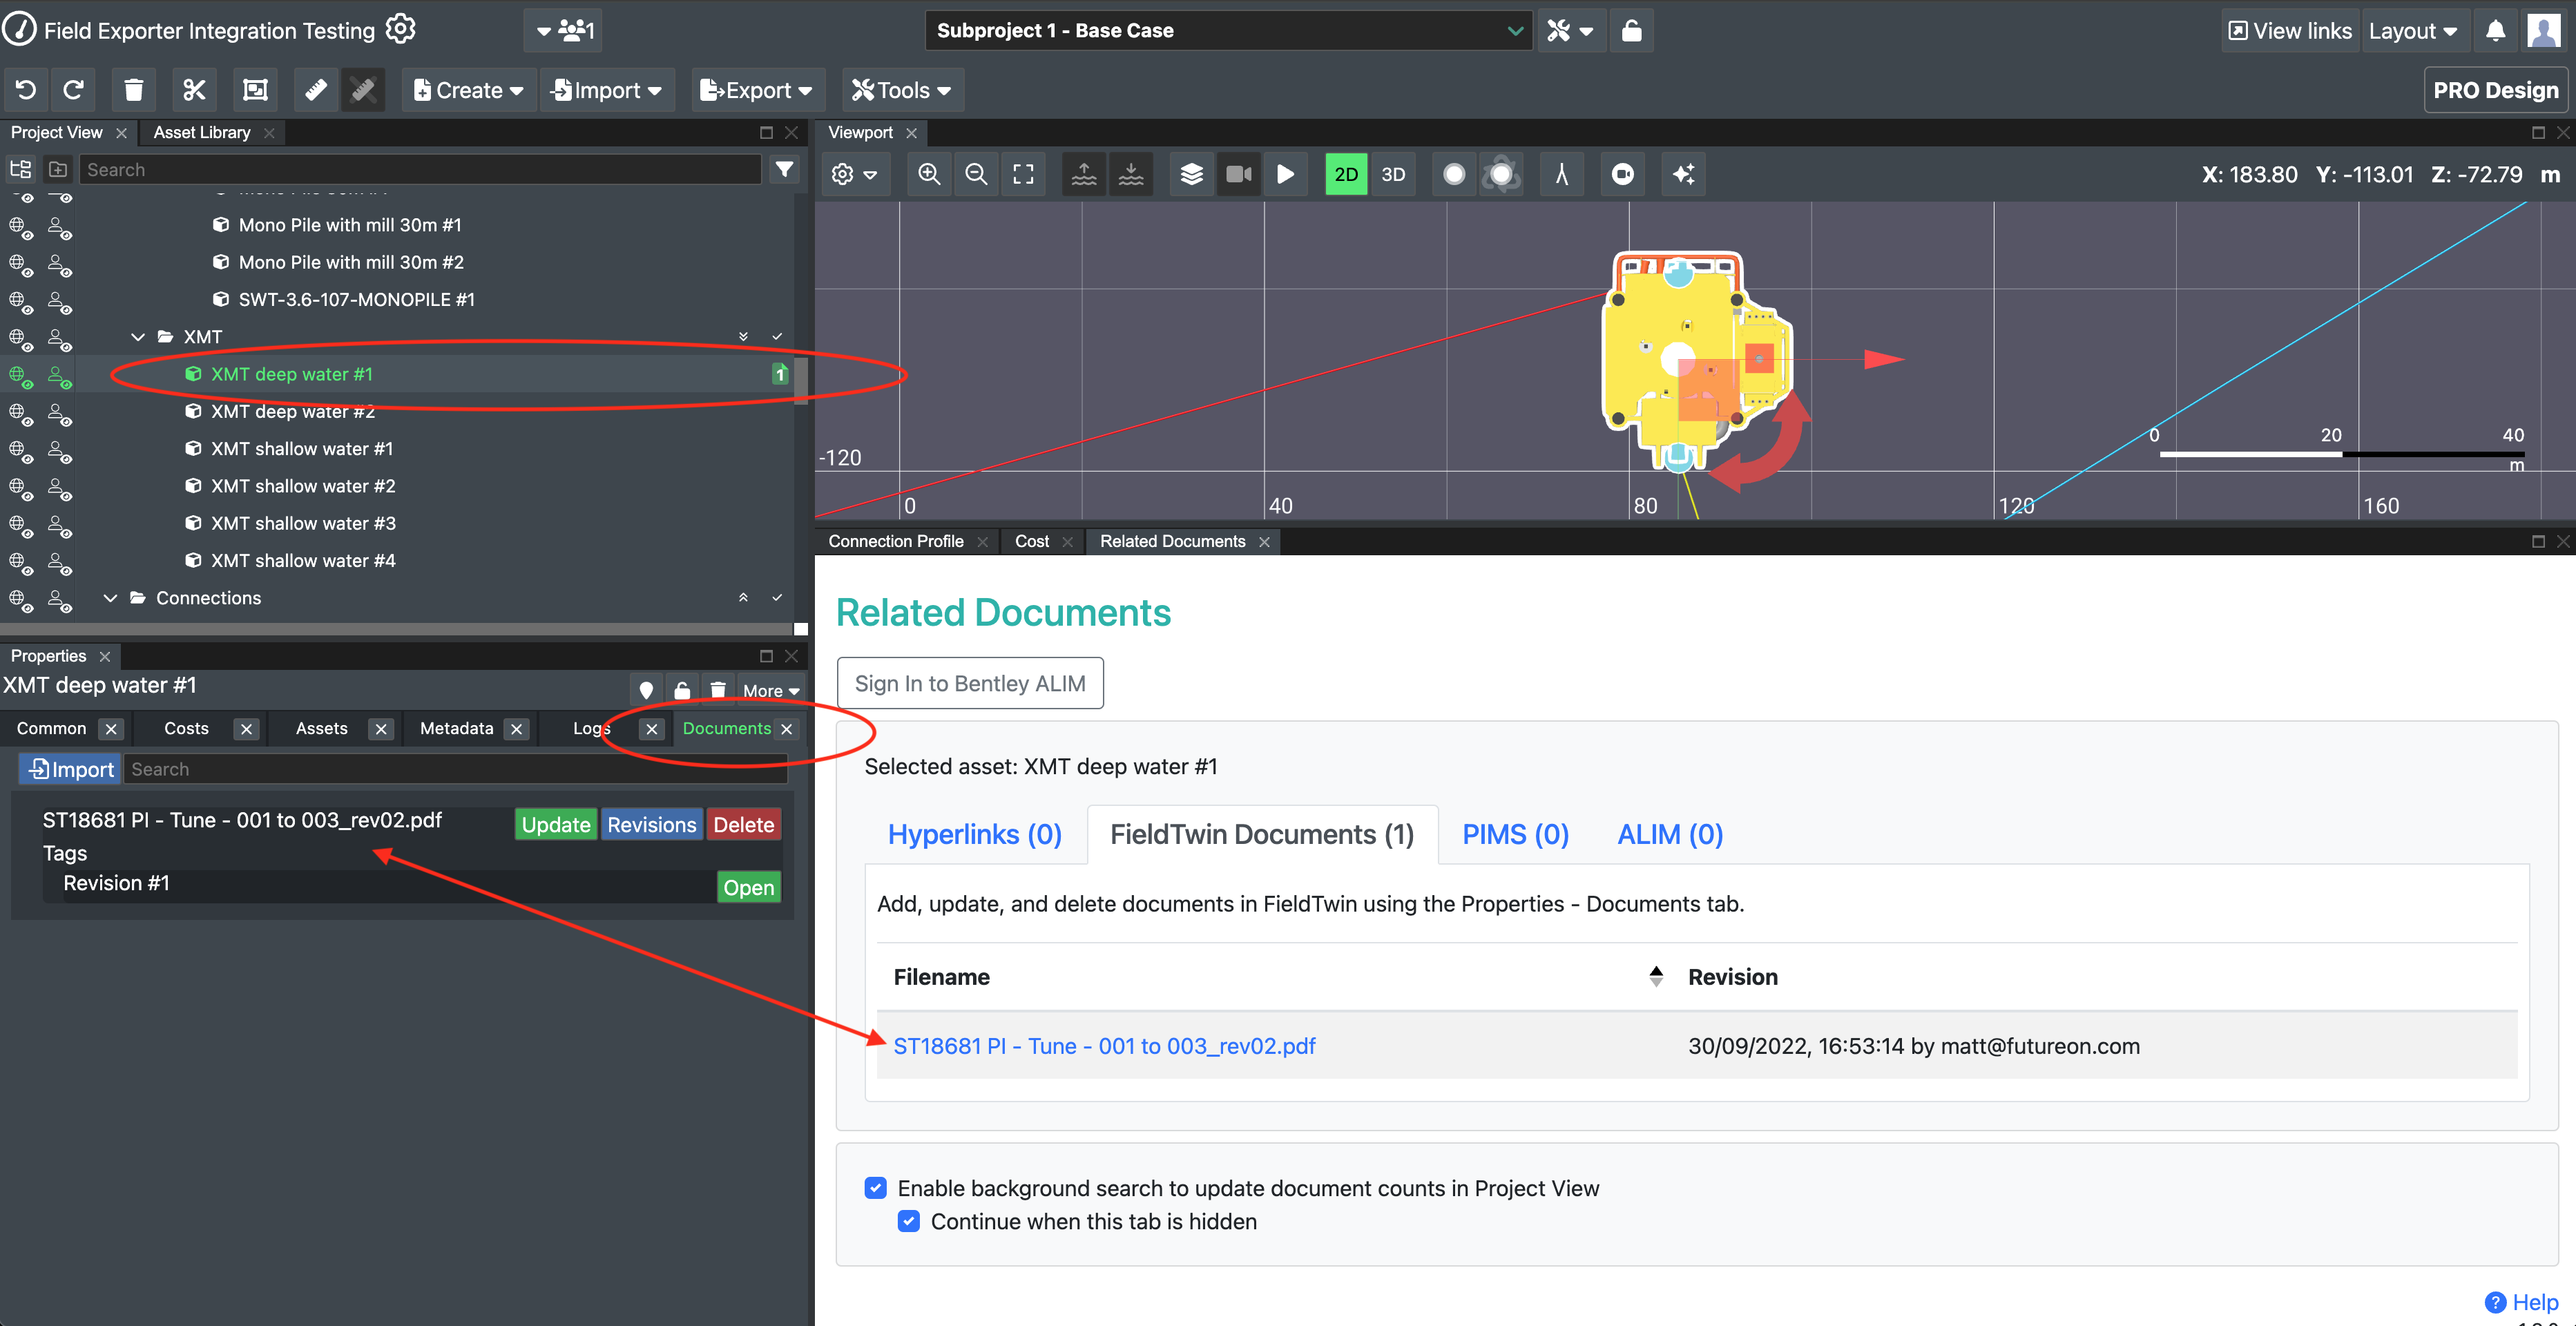Open the Metadata properties tab
The image size is (2576, 1326).
tap(457, 728)
